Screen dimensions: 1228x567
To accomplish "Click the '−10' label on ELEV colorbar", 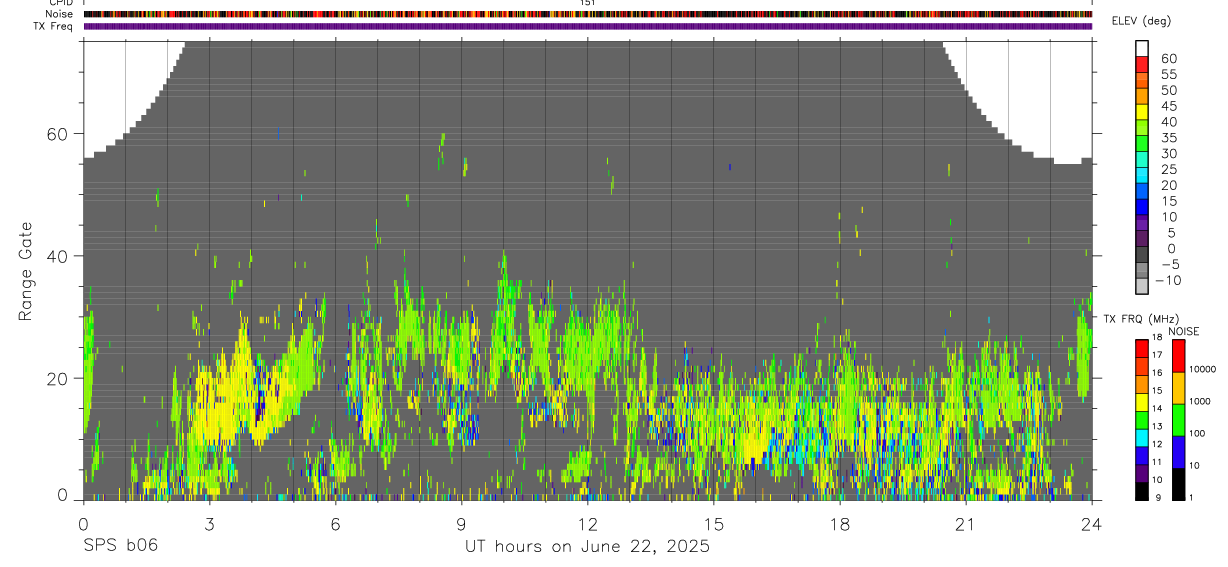I will pyautogui.click(x=1167, y=280).
